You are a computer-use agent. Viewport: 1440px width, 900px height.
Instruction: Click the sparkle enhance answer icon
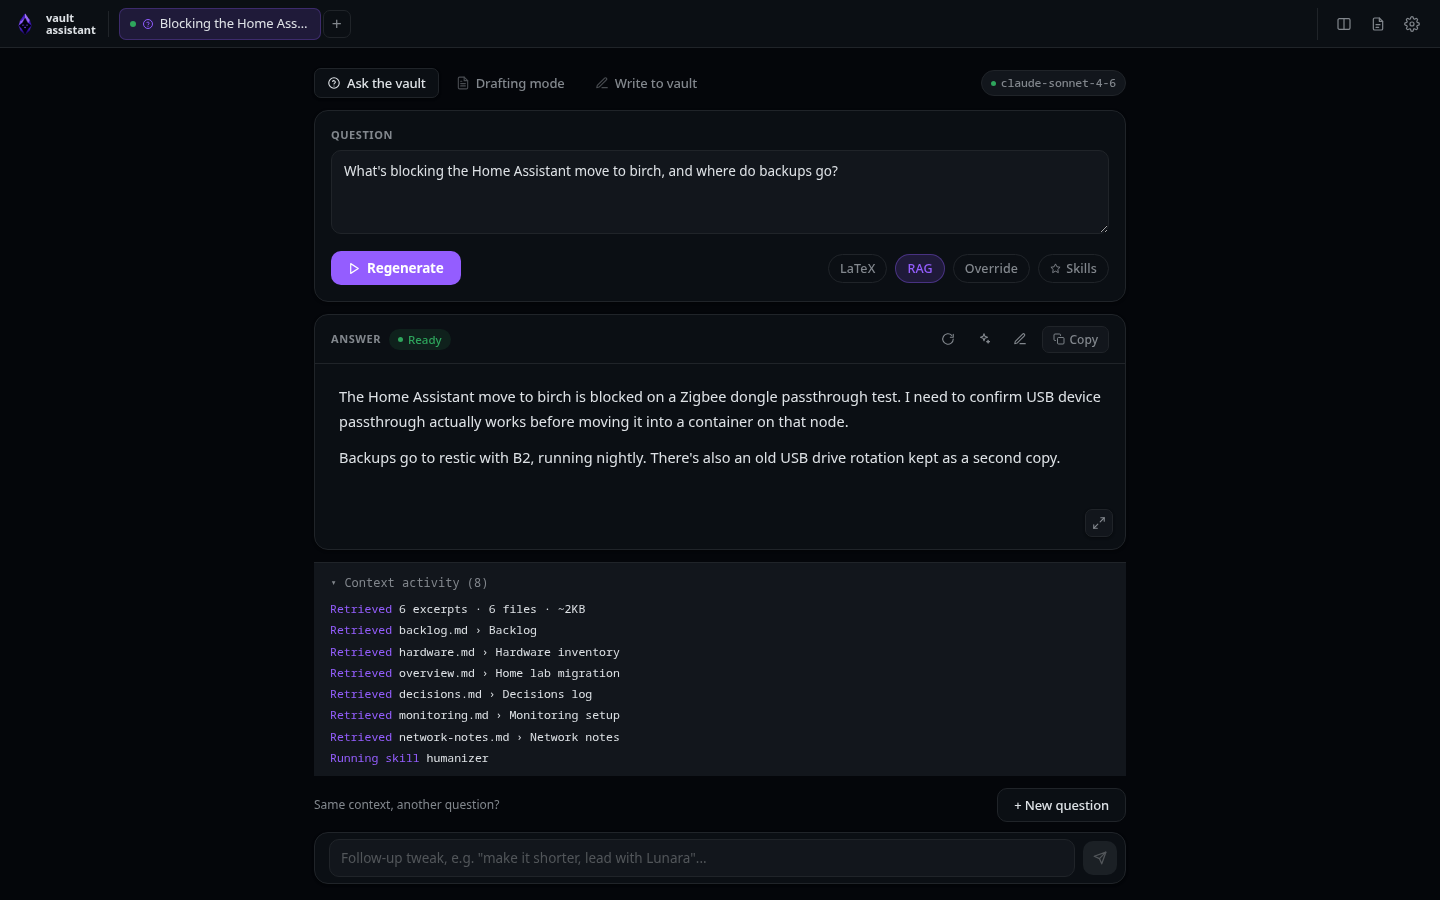pyautogui.click(x=984, y=339)
